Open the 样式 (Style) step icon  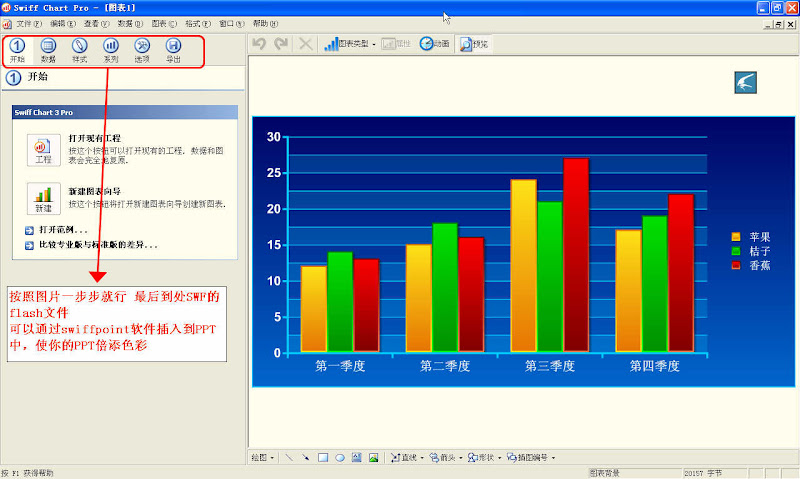click(80, 50)
